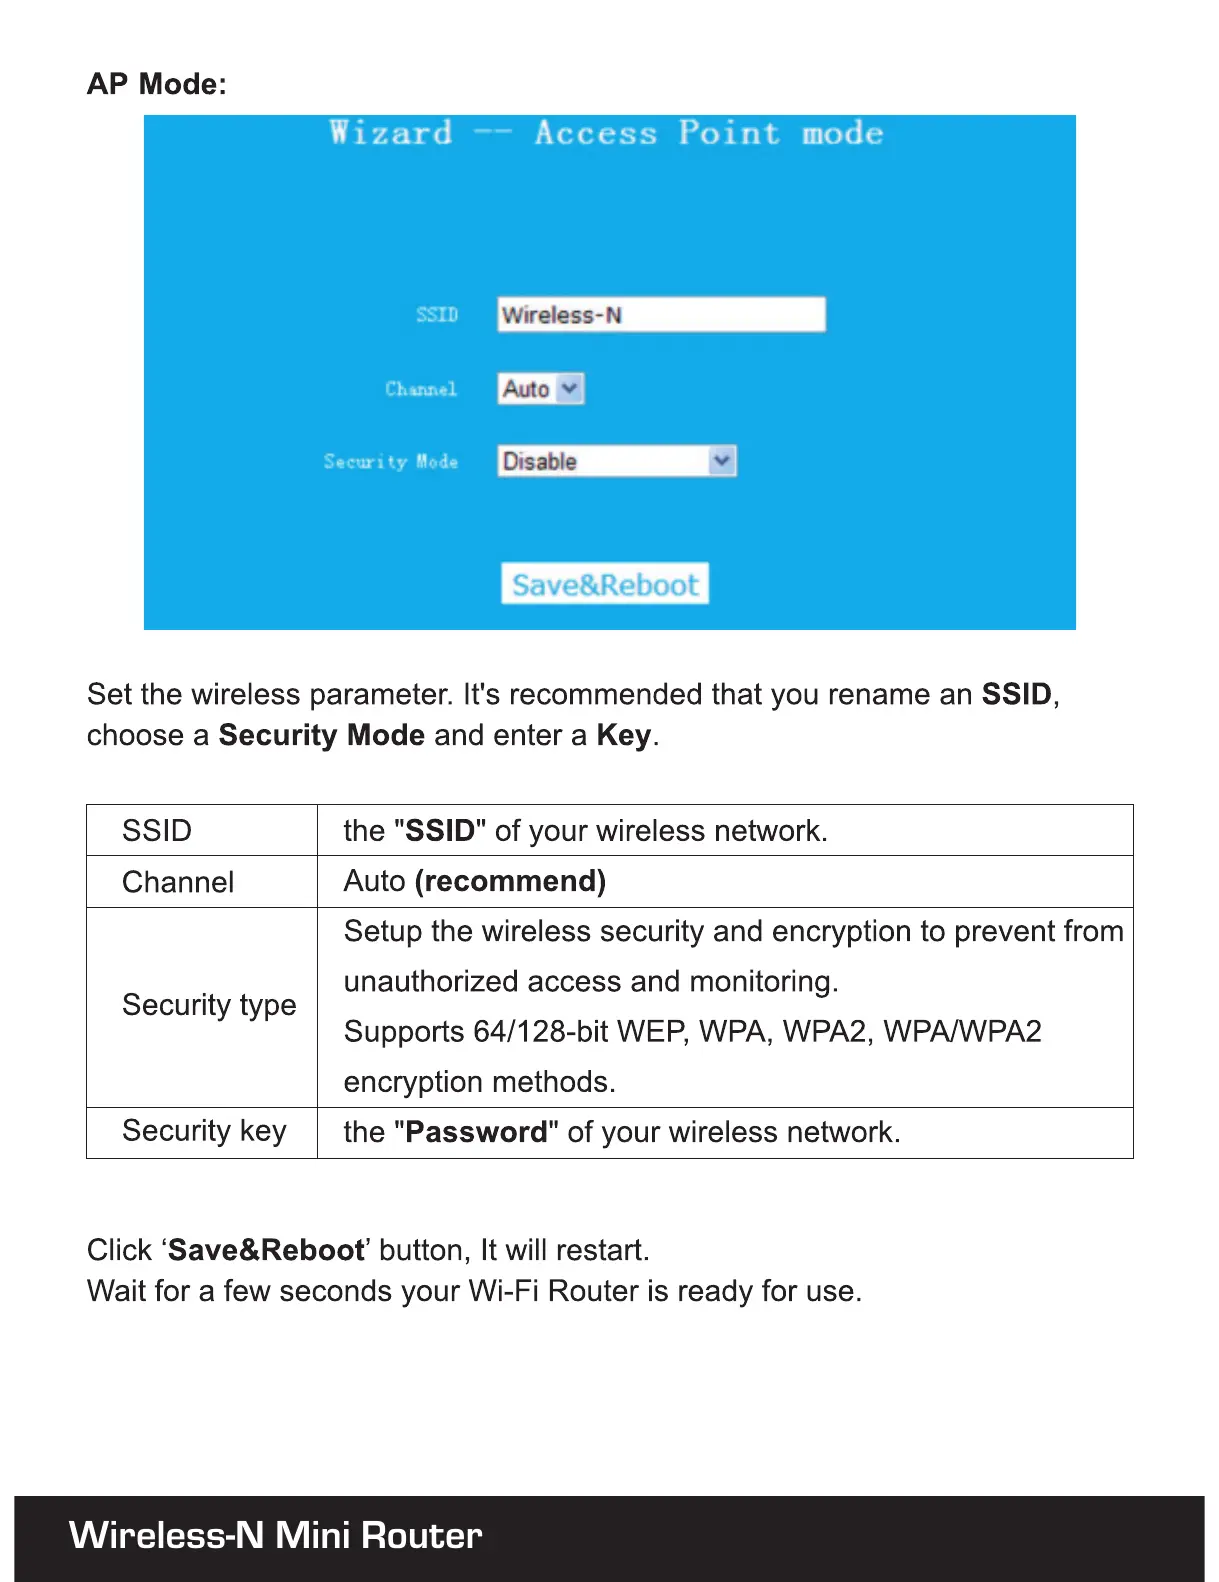Click the Auto (recommend) table cell
This screenshot has width=1219, height=1582.
tap(475, 881)
